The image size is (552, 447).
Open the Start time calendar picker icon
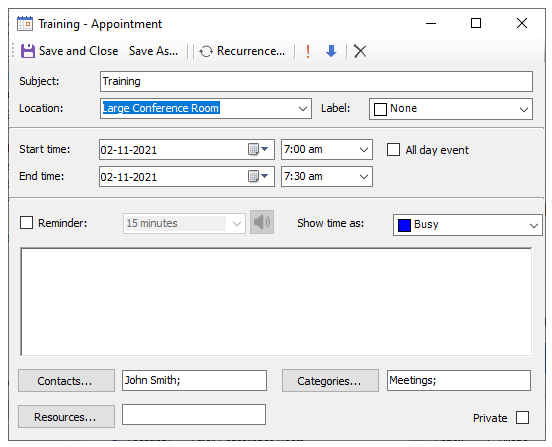258,149
